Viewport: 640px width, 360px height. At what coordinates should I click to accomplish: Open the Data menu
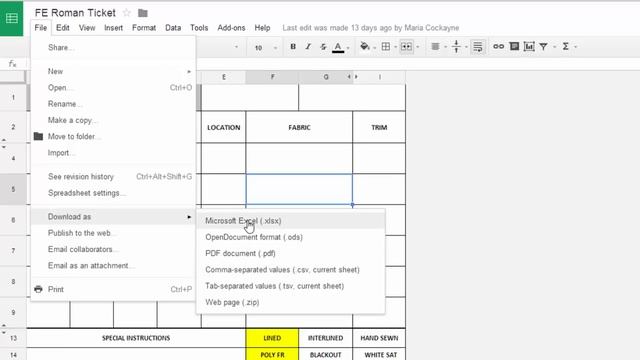click(x=173, y=28)
